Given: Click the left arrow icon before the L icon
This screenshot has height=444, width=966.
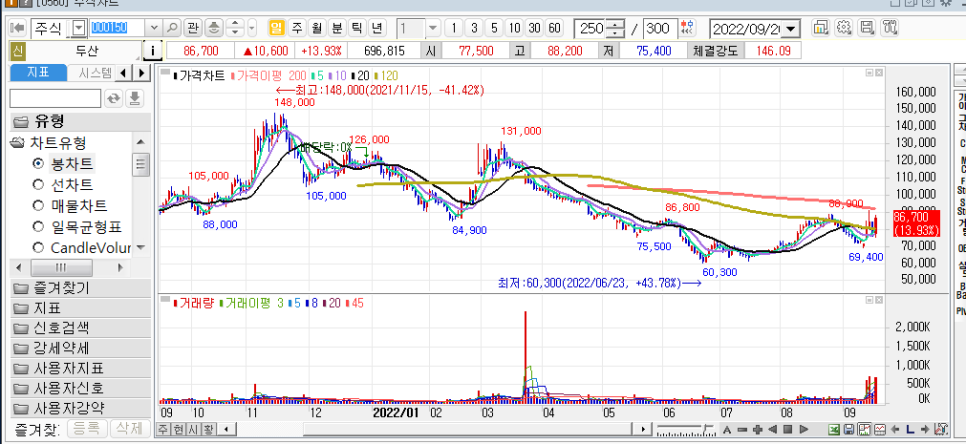Looking at the screenshot, I should pyautogui.click(x=895, y=429).
